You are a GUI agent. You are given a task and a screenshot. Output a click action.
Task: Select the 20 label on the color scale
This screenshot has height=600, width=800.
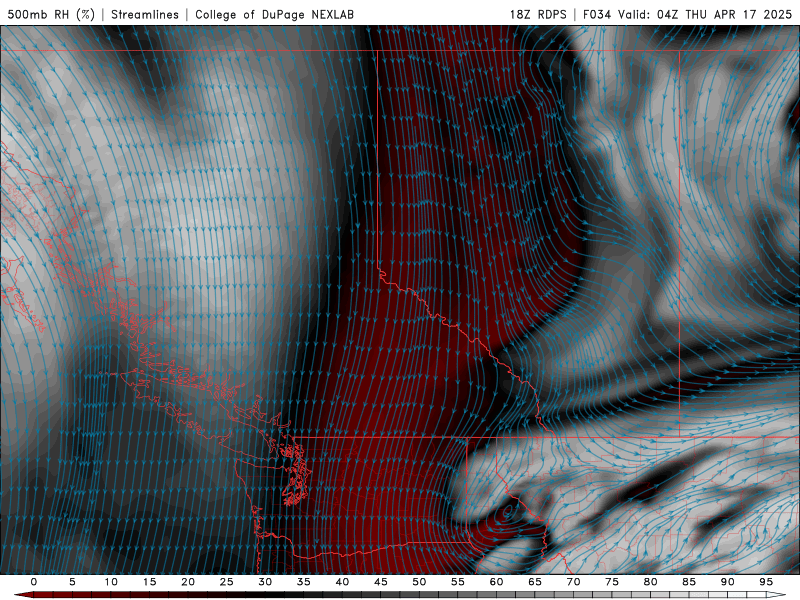(188, 582)
